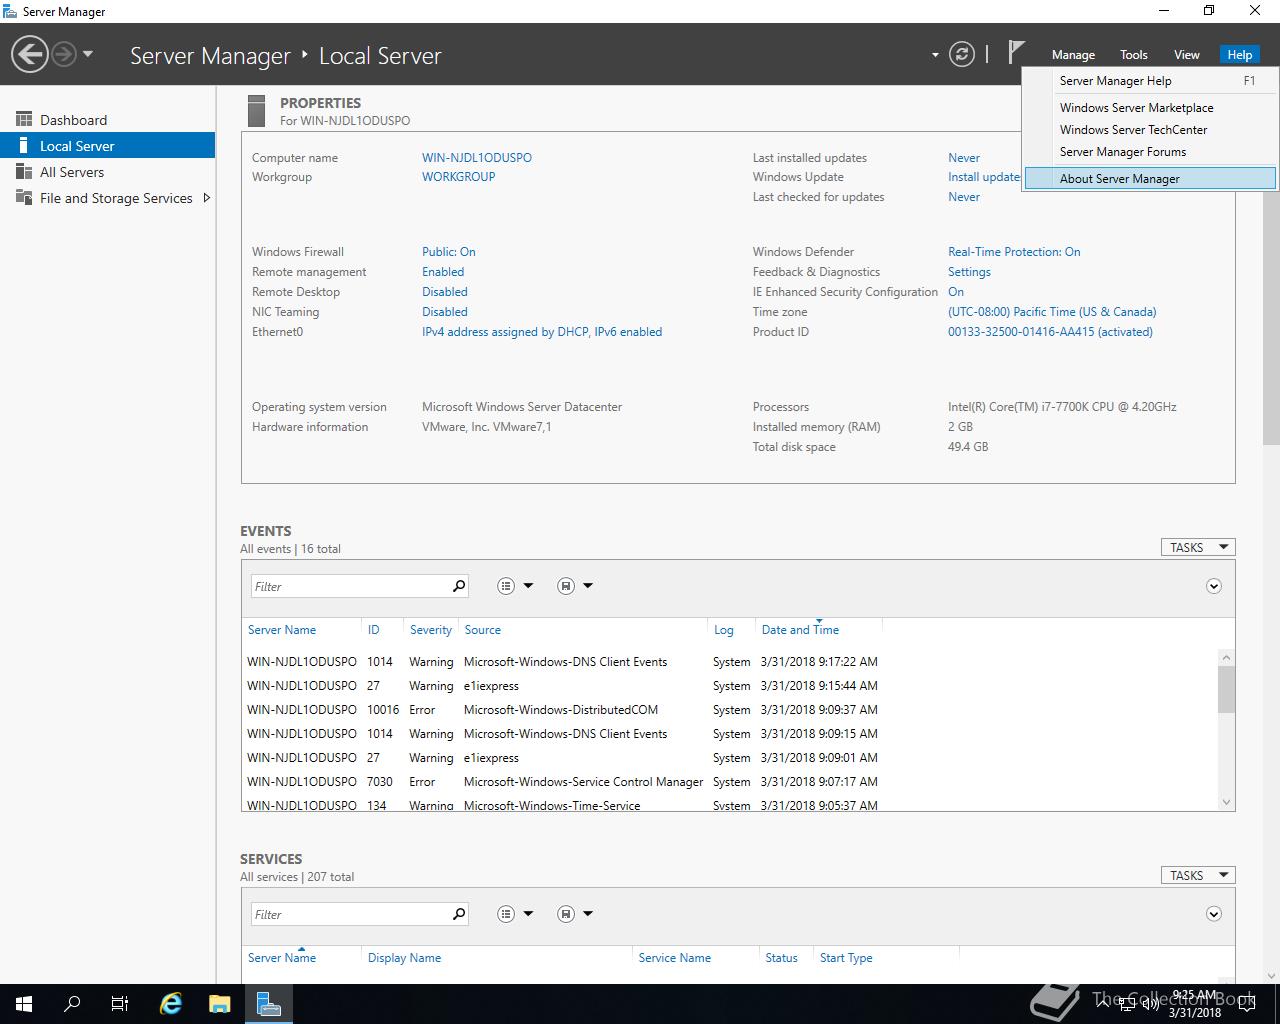This screenshot has height=1024, width=1280.
Task: Click the back navigation arrow
Action: [x=30, y=54]
